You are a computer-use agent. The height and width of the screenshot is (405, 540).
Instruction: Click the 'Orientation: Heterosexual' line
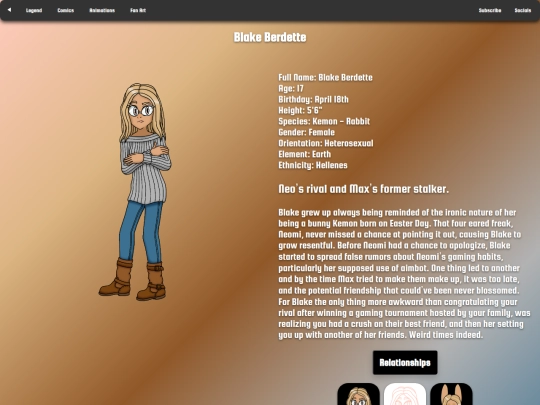click(x=326, y=143)
